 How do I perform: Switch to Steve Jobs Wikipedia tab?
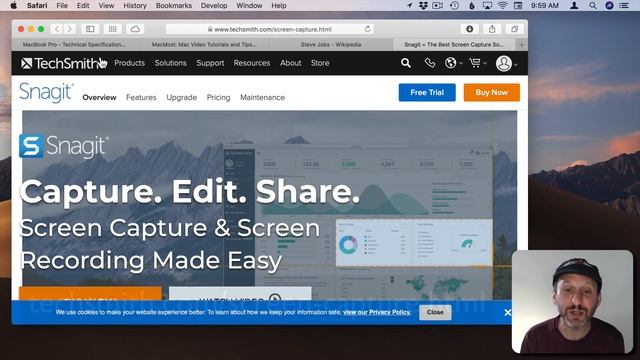[x=331, y=44]
